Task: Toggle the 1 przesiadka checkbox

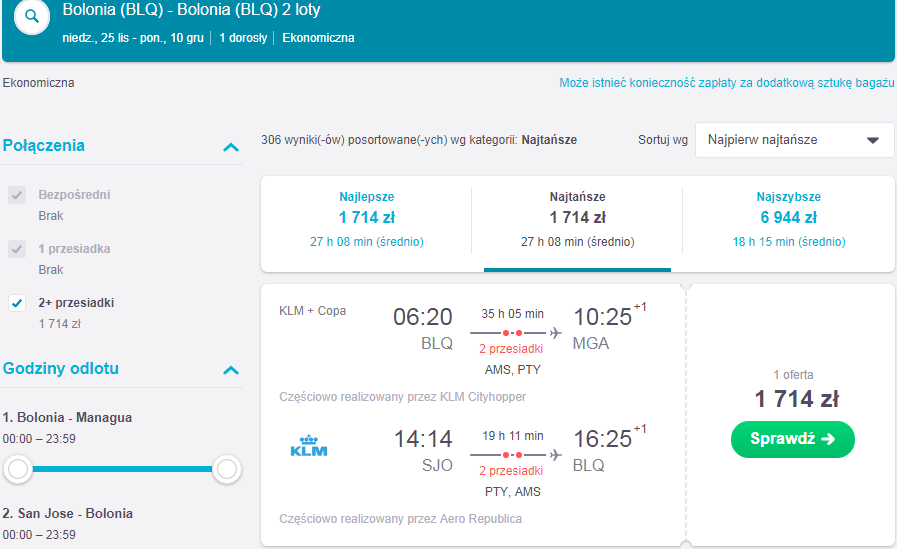Action: coord(17,249)
